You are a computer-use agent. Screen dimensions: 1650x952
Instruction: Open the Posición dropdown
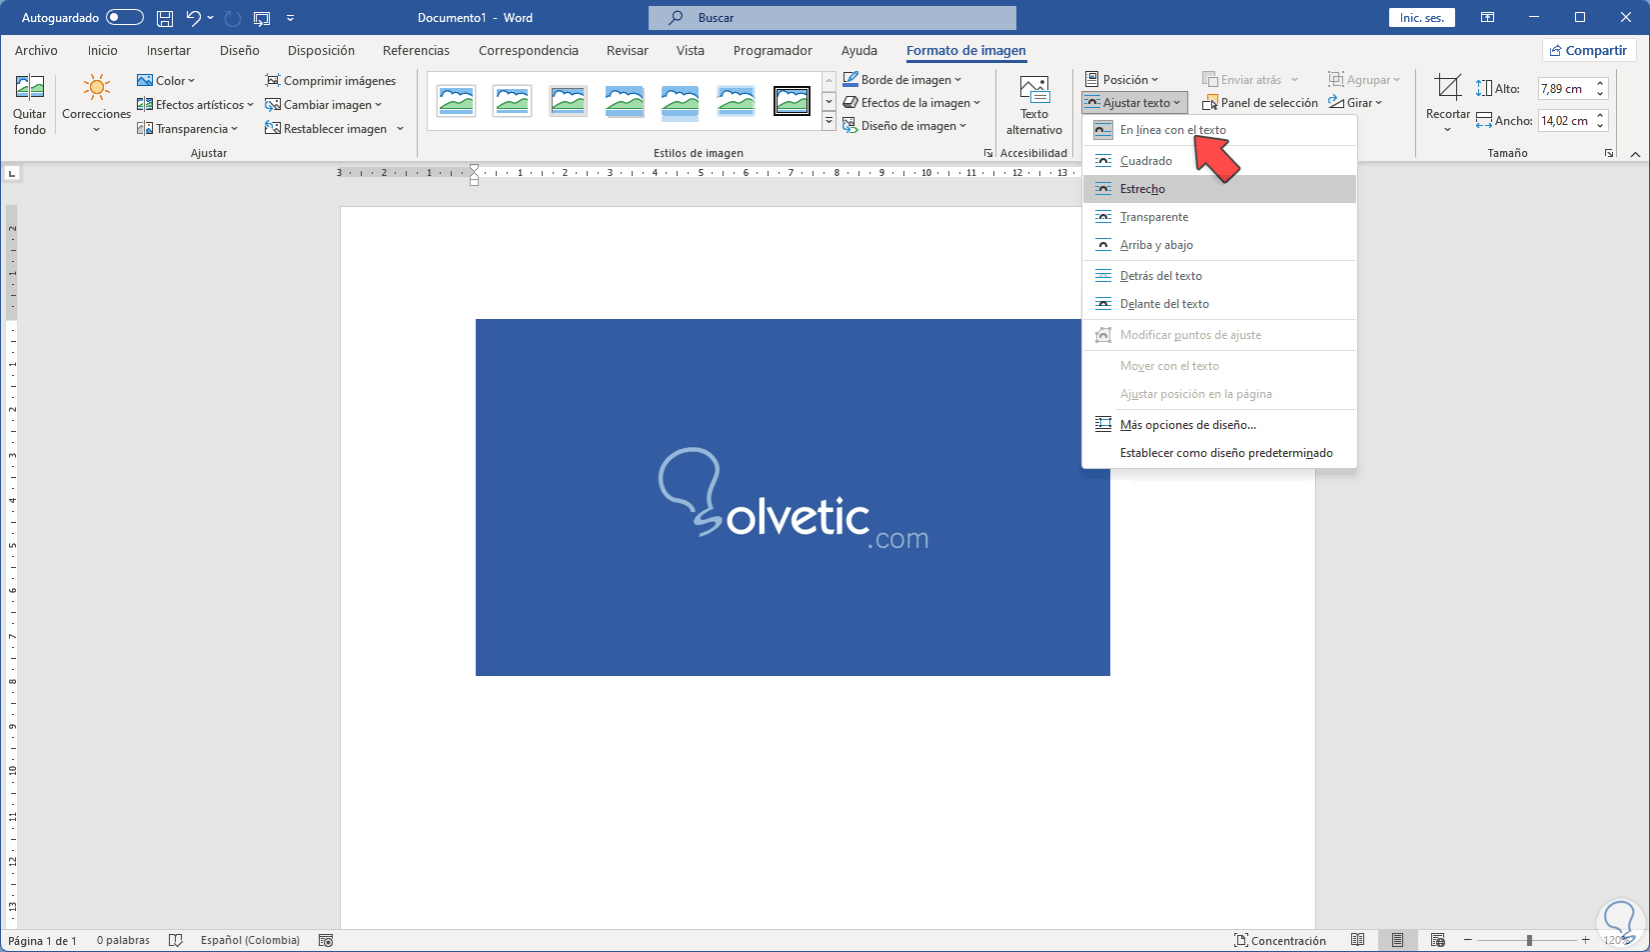pos(1121,79)
